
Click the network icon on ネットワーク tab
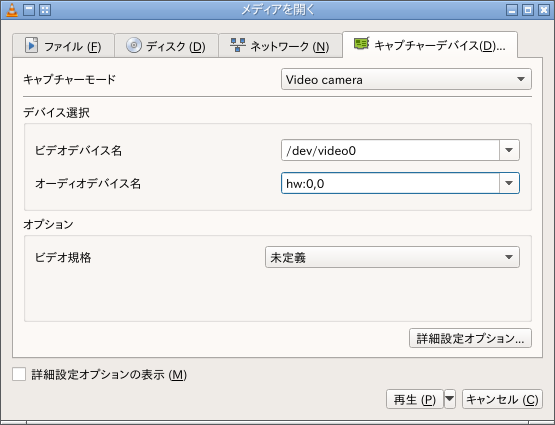click(x=238, y=45)
